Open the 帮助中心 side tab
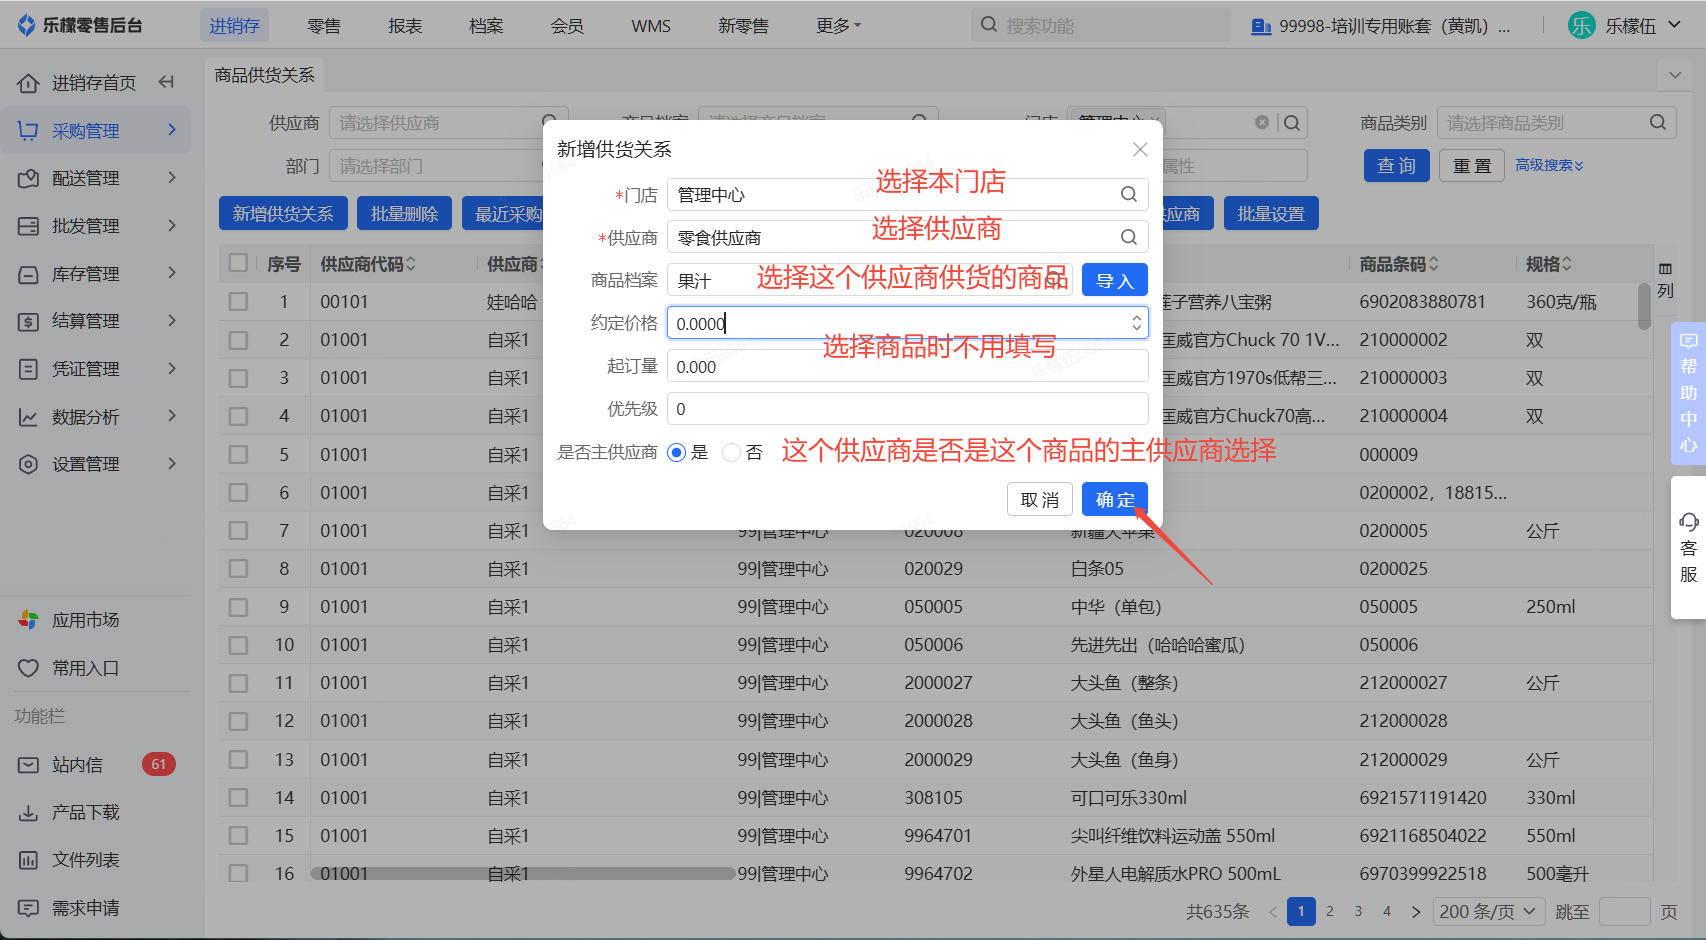The image size is (1706, 940). (x=1688, y=392)
